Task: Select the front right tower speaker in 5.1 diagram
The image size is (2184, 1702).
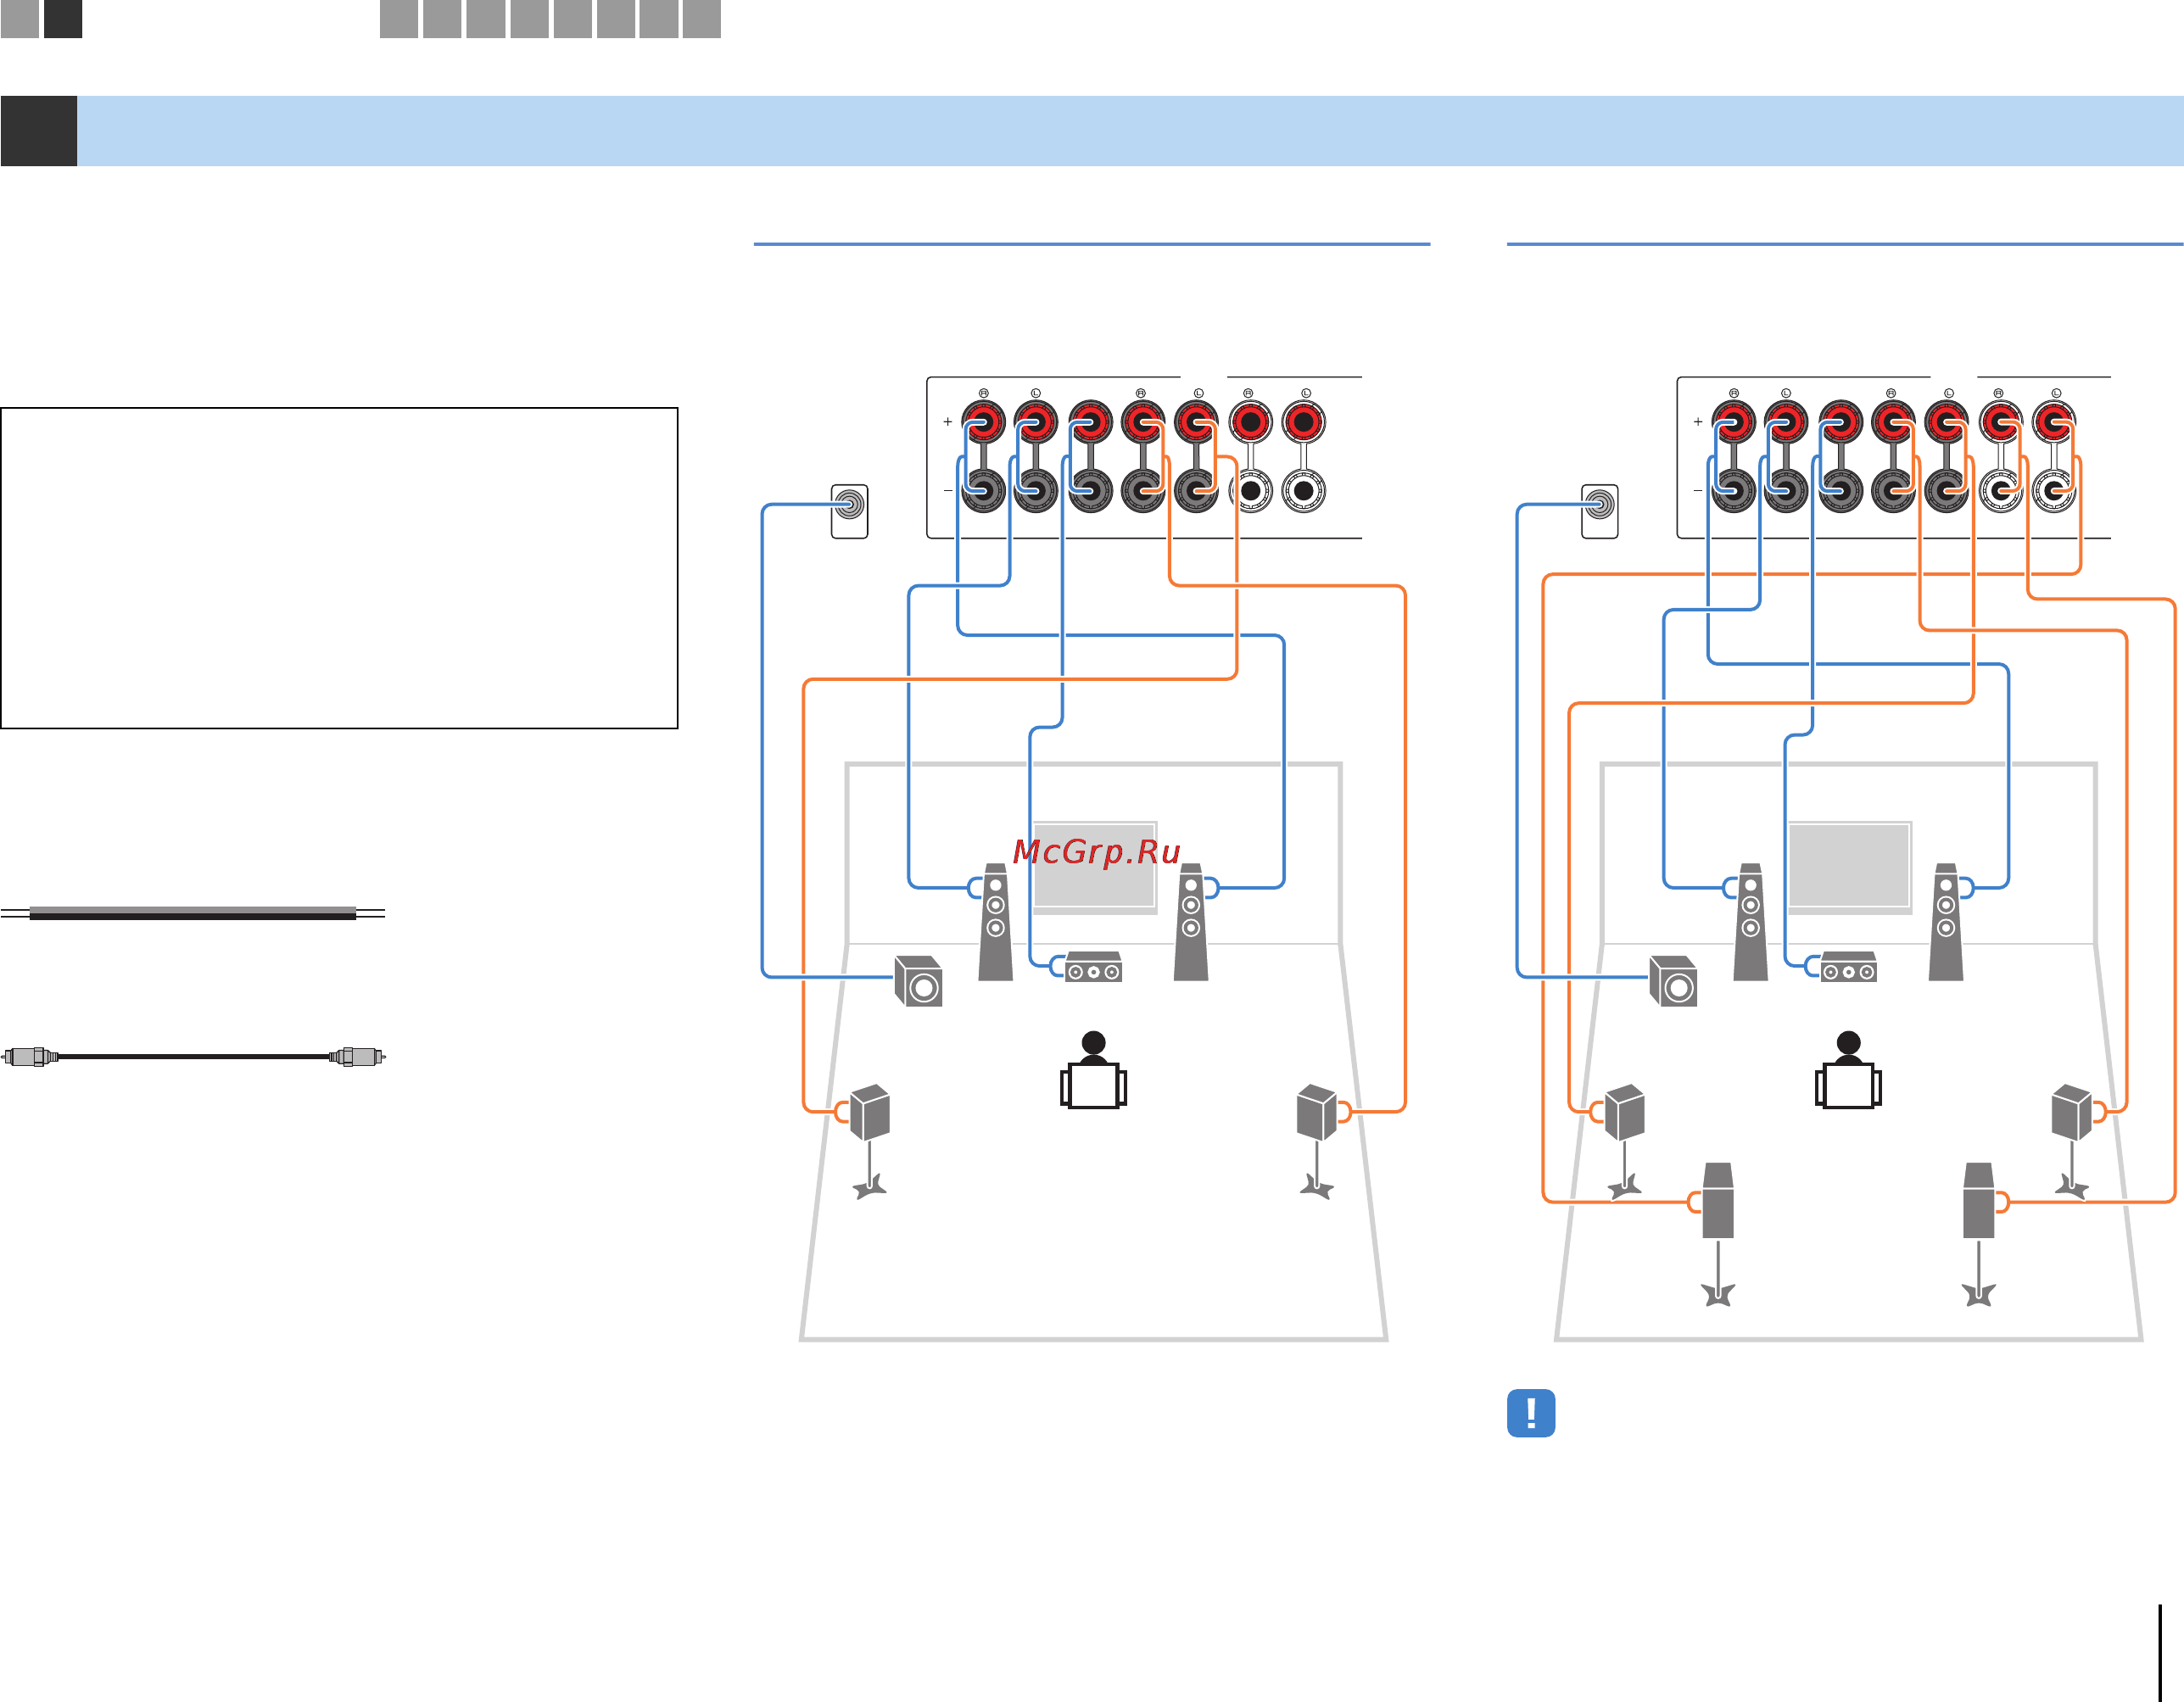Action: (1190, 921)
